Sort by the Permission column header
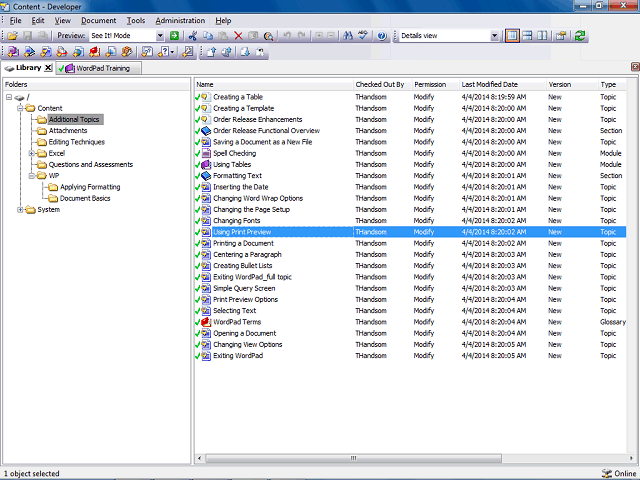Viewport: 640px width, 480px height. click(436, 84)
